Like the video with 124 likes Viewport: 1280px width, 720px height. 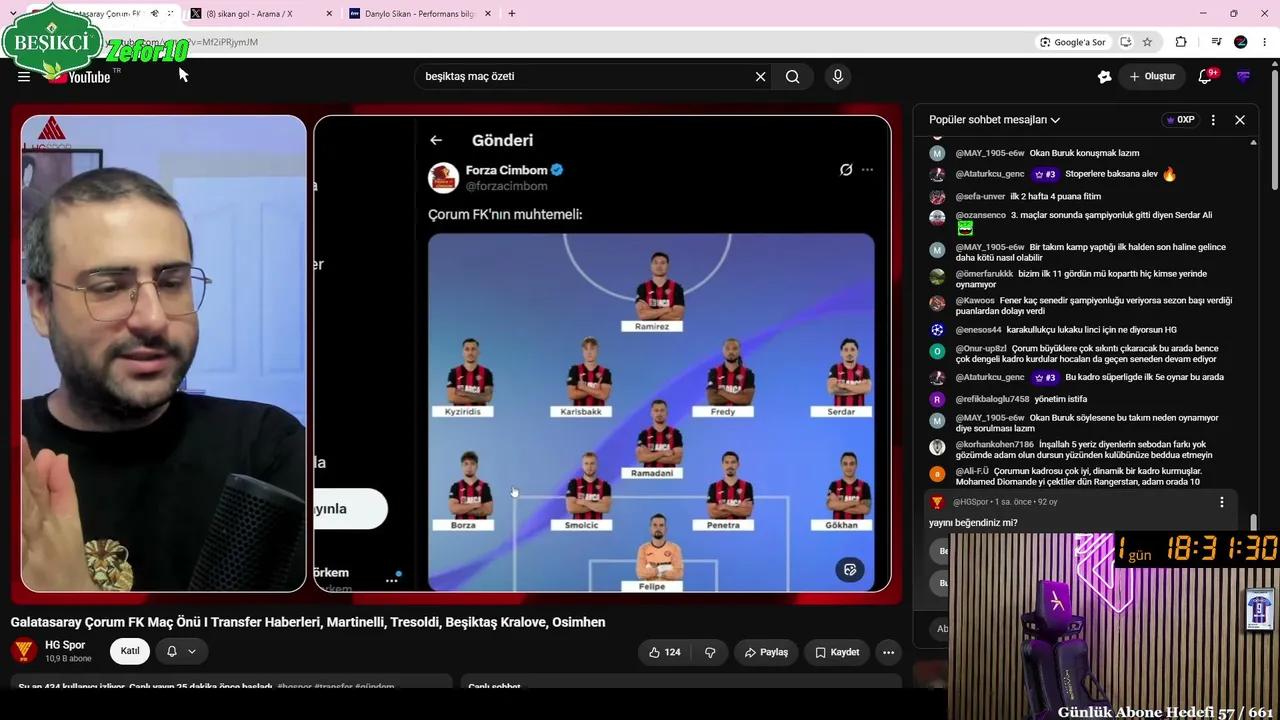[664, 652]
